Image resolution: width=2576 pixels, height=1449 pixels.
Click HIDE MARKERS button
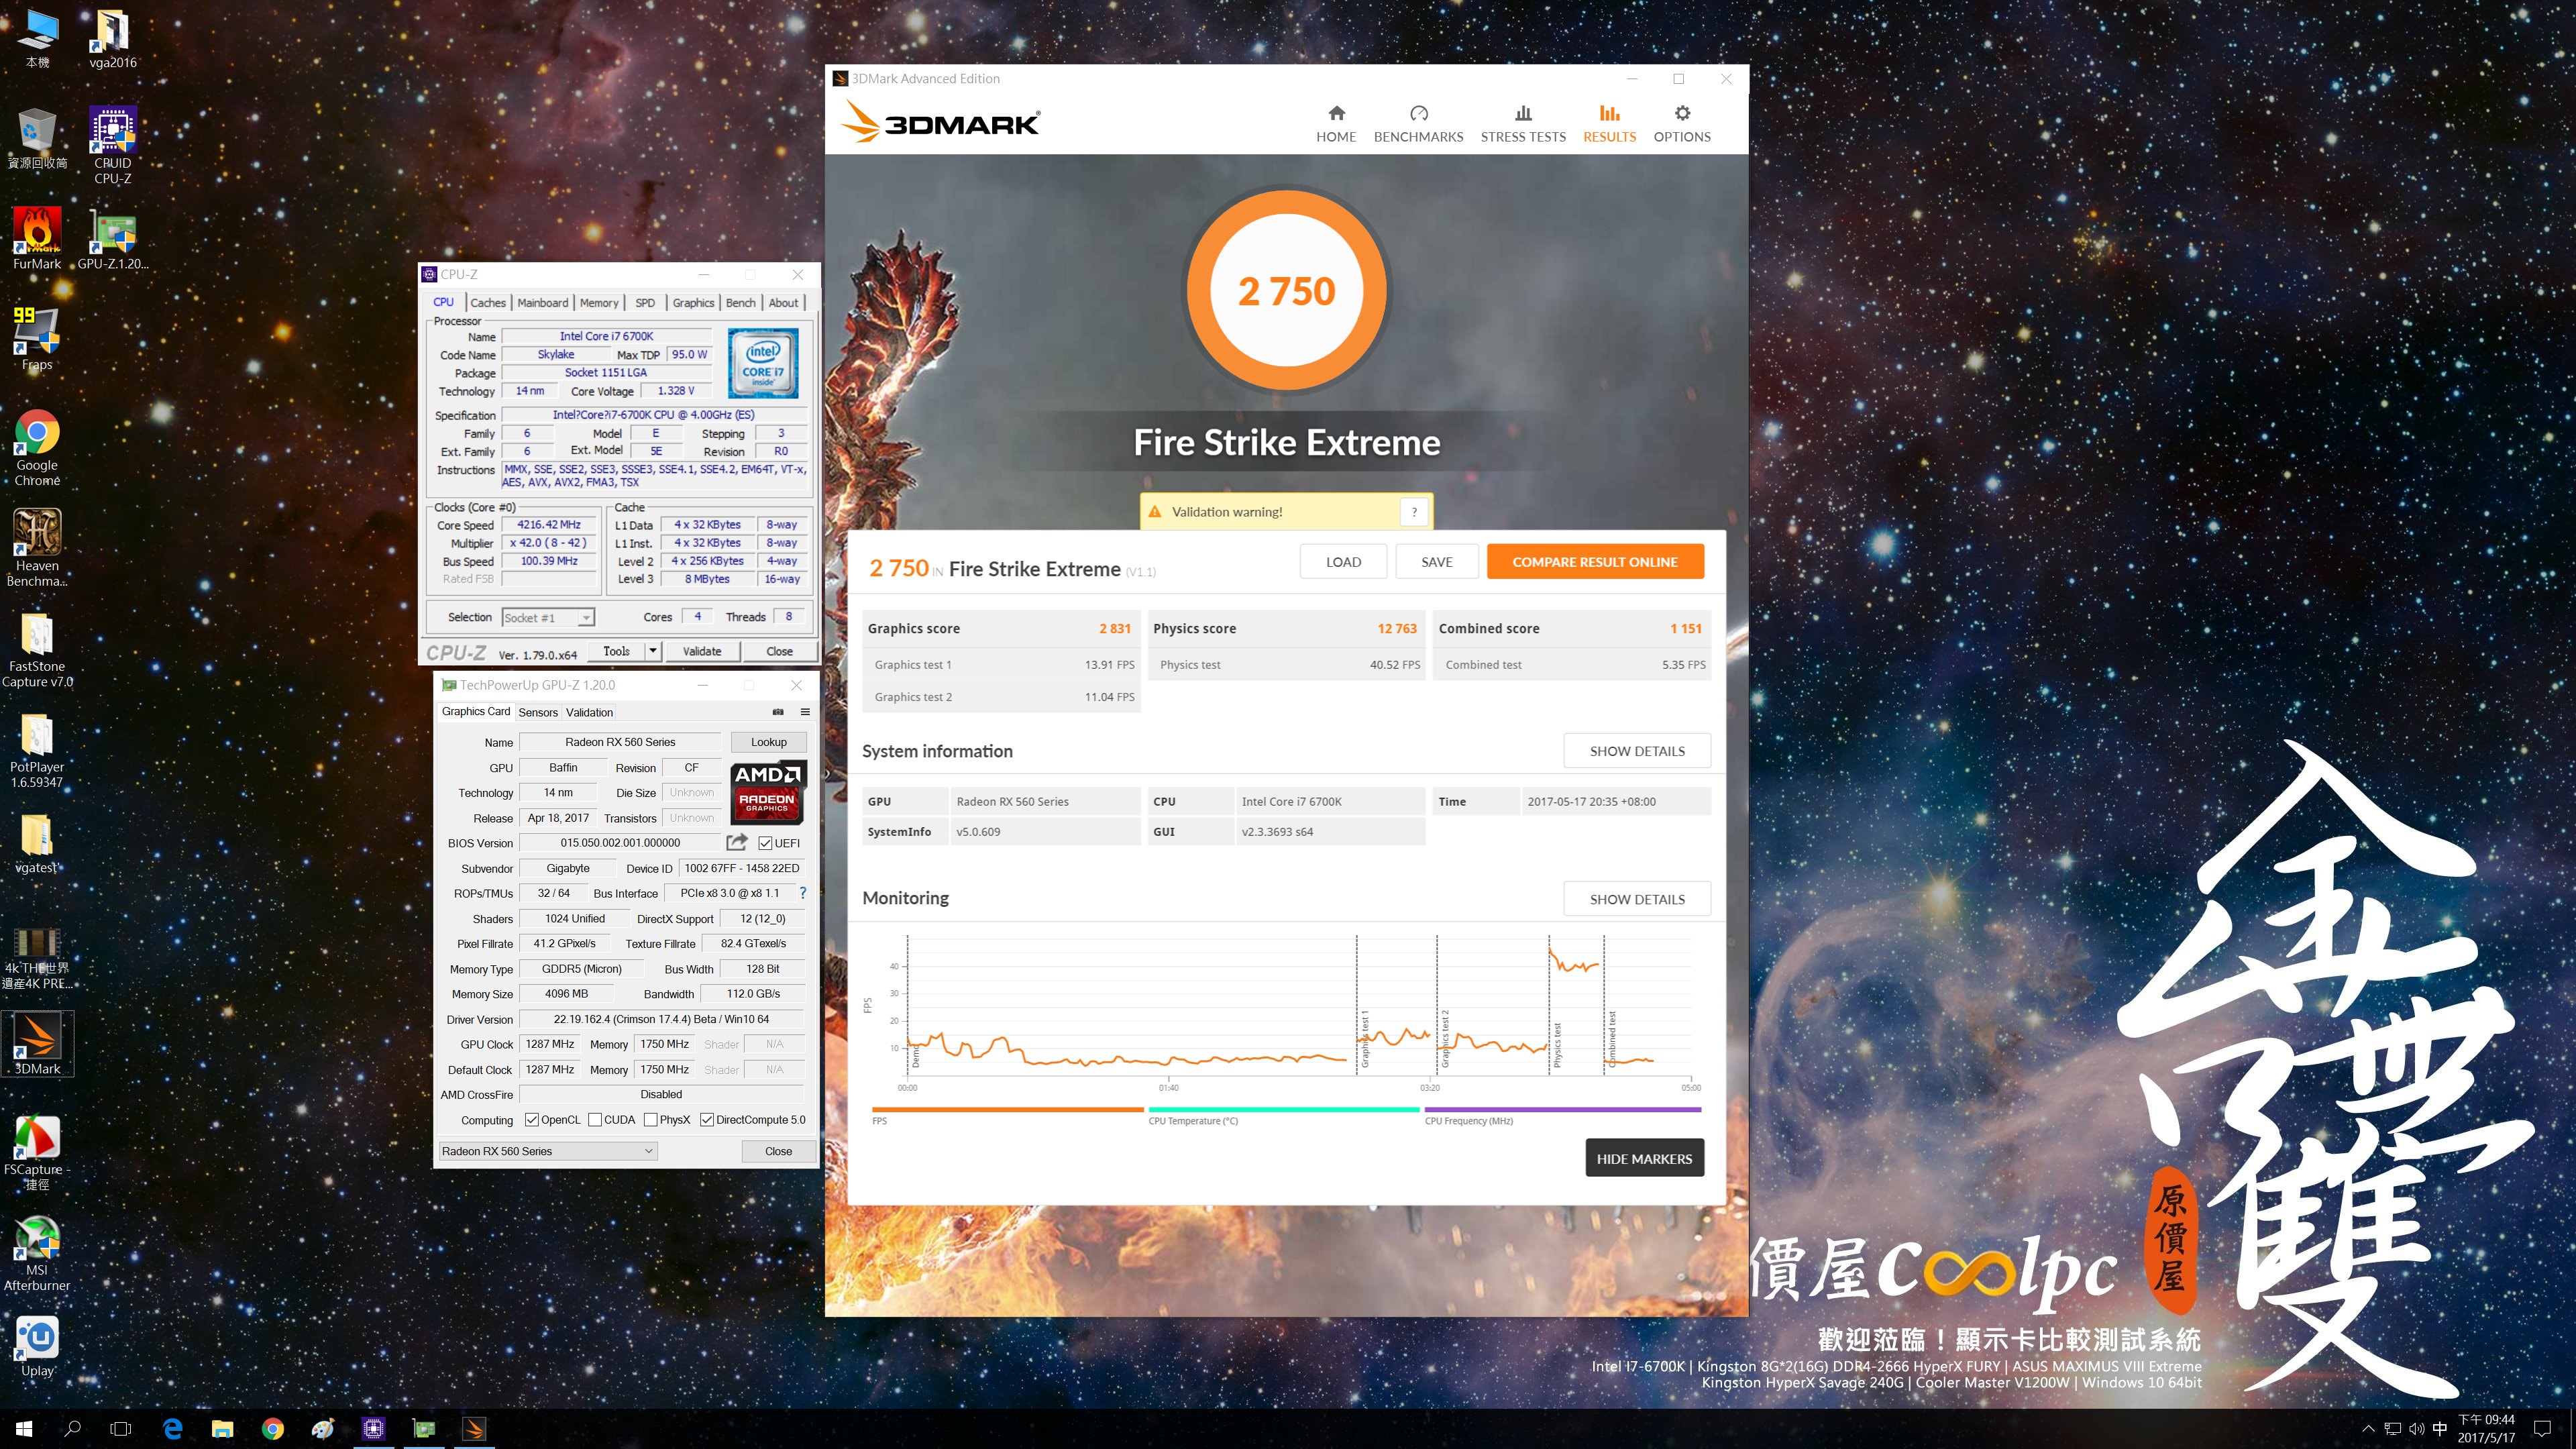[x=1644, y=1158]
